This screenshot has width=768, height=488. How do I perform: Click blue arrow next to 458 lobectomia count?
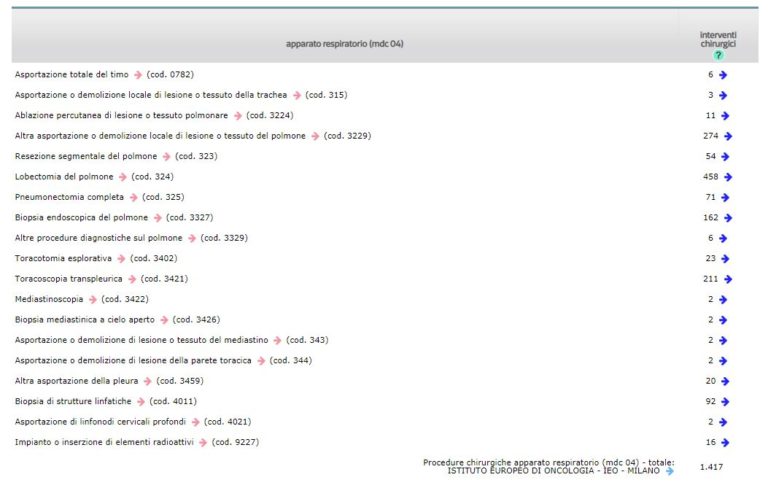click(728, 177)
